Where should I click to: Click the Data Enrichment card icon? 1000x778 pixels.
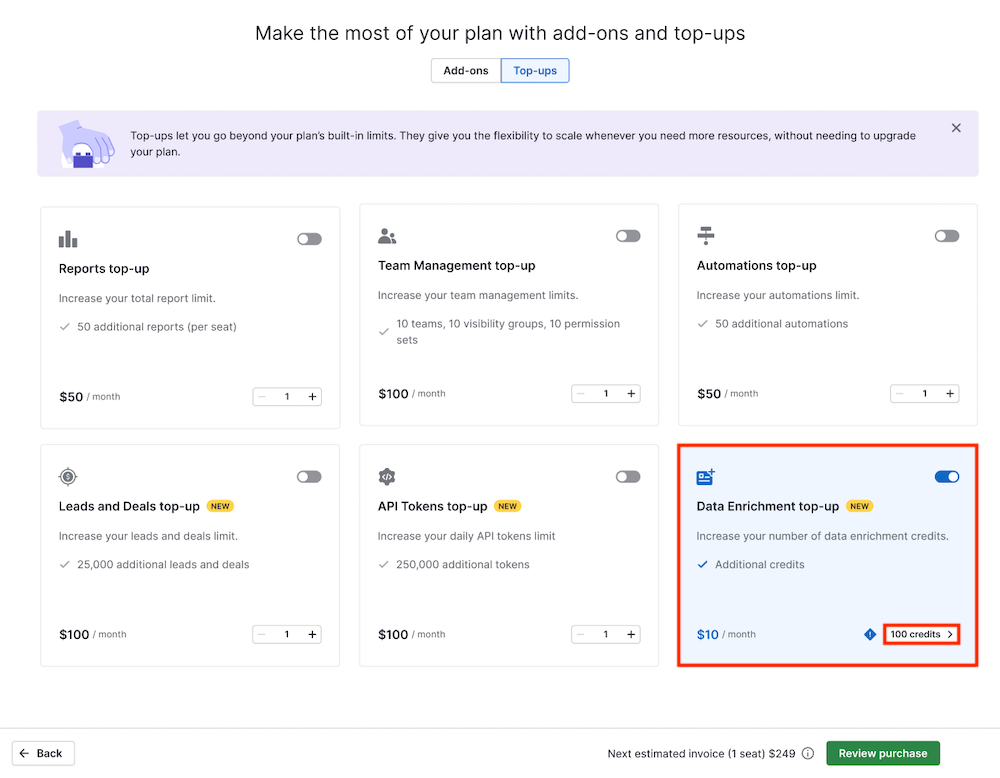[706, 477]
